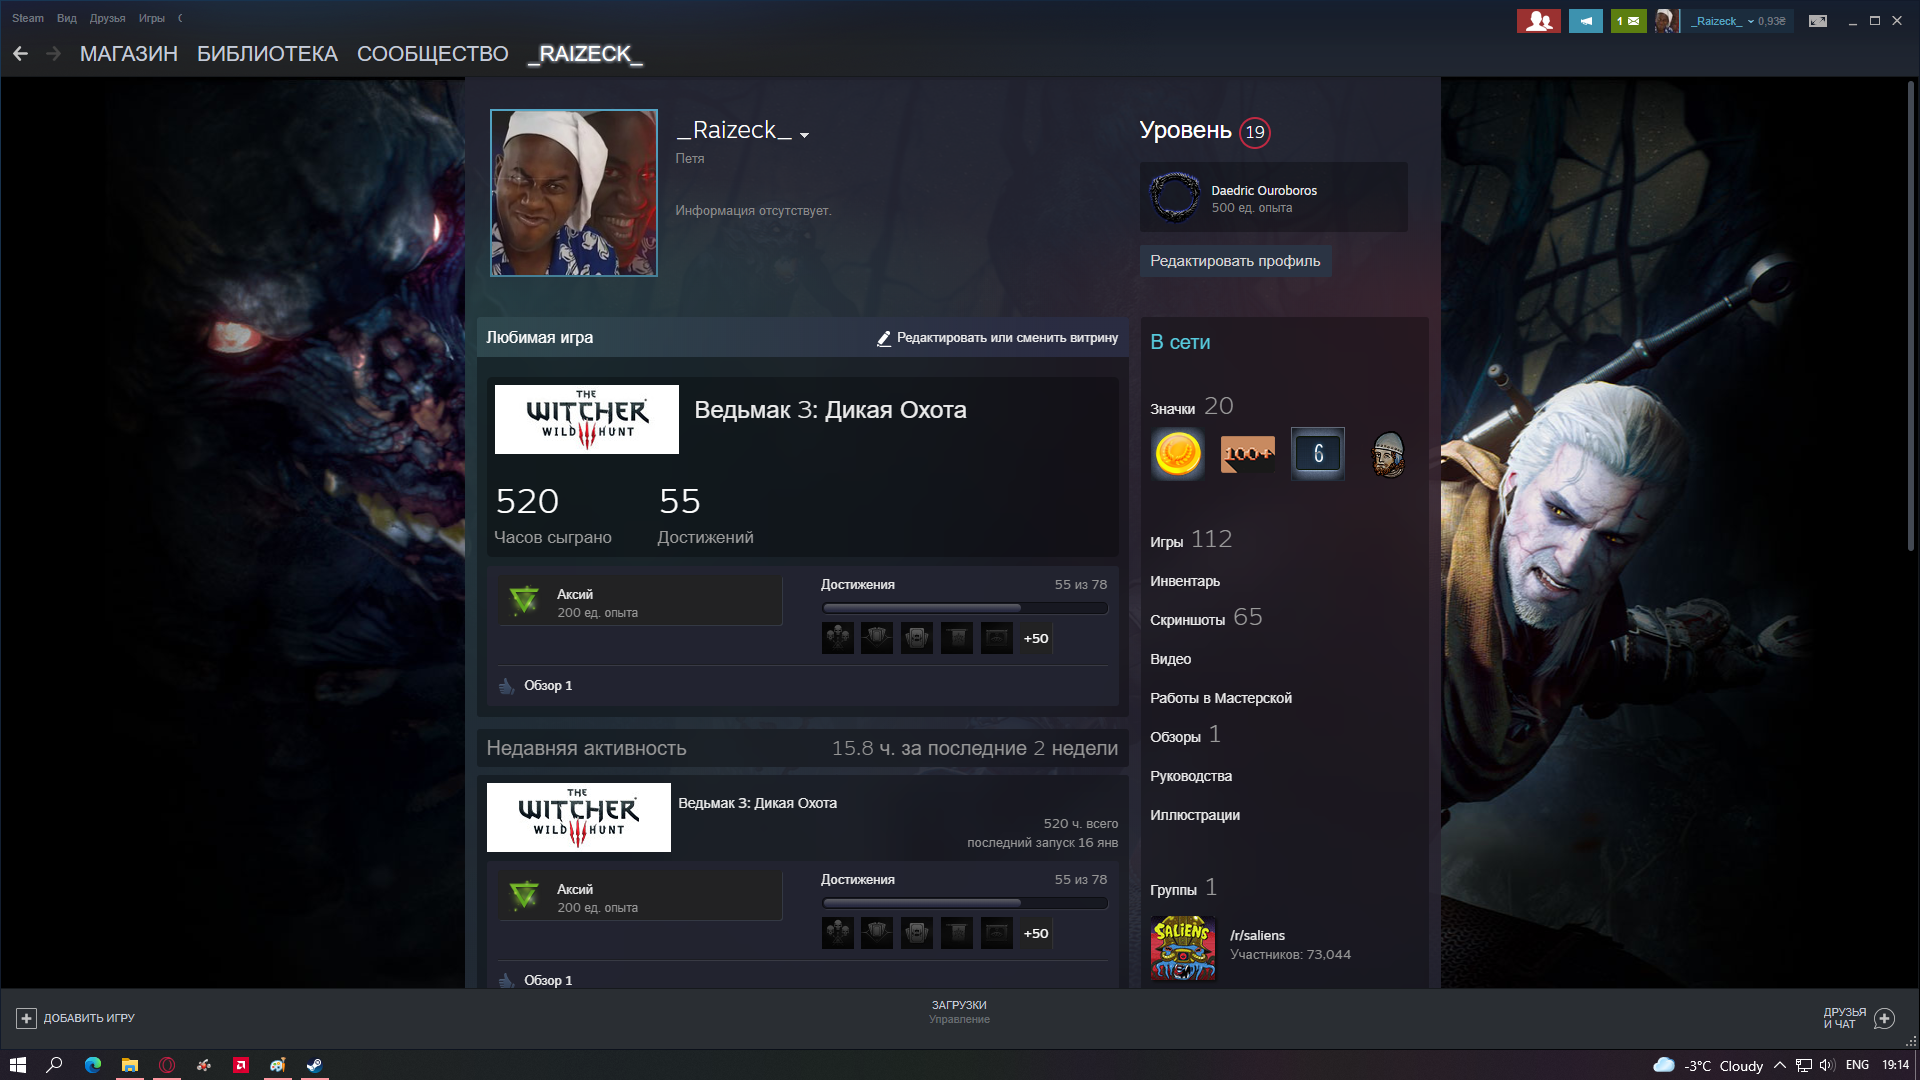Open the Друзья menu
The width and height of the screenshot is (1920, 1080).
(107, 18)
